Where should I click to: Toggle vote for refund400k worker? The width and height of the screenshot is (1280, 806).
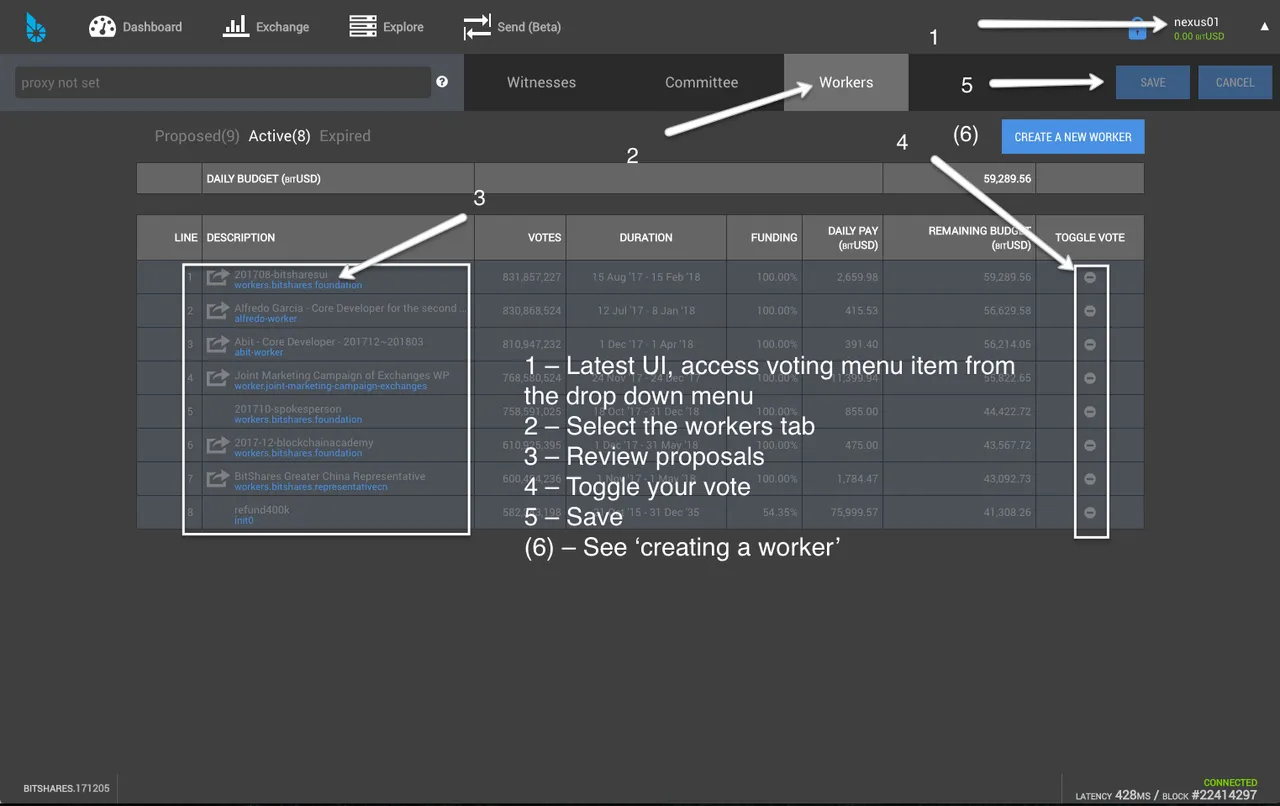pos(1090,512)
